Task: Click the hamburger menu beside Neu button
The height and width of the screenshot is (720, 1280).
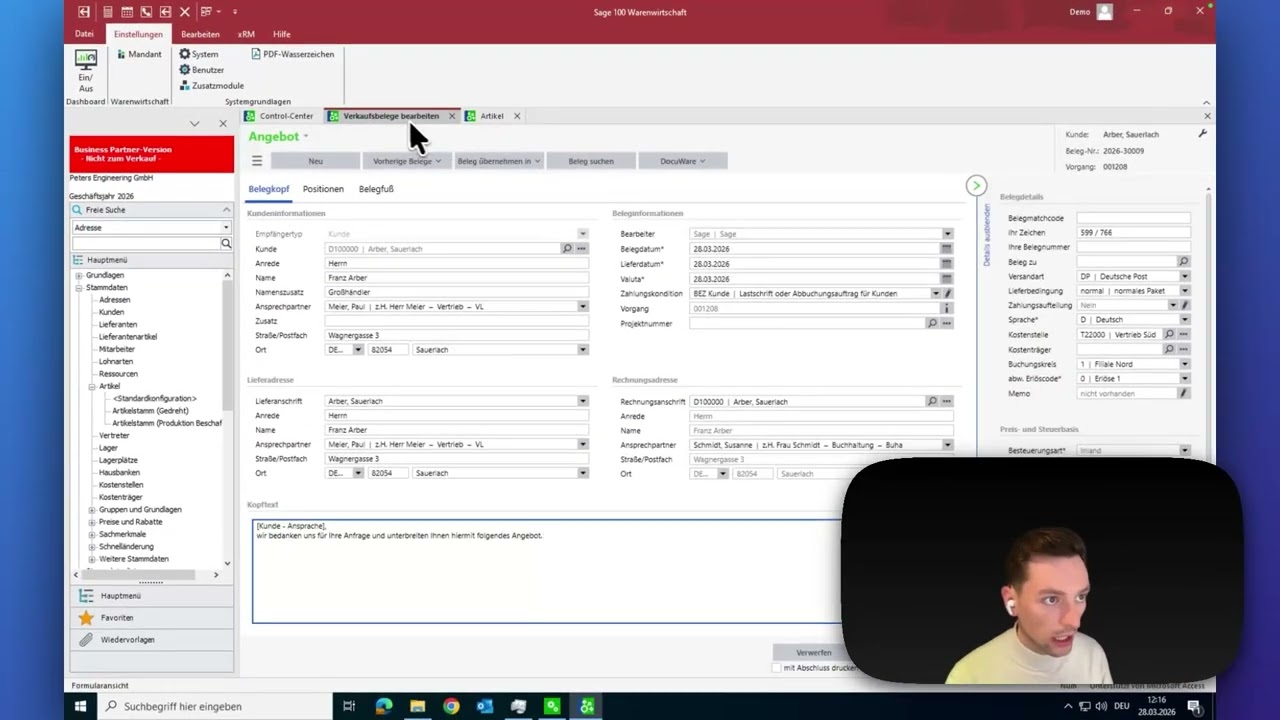Action: (x=257, y=160)
